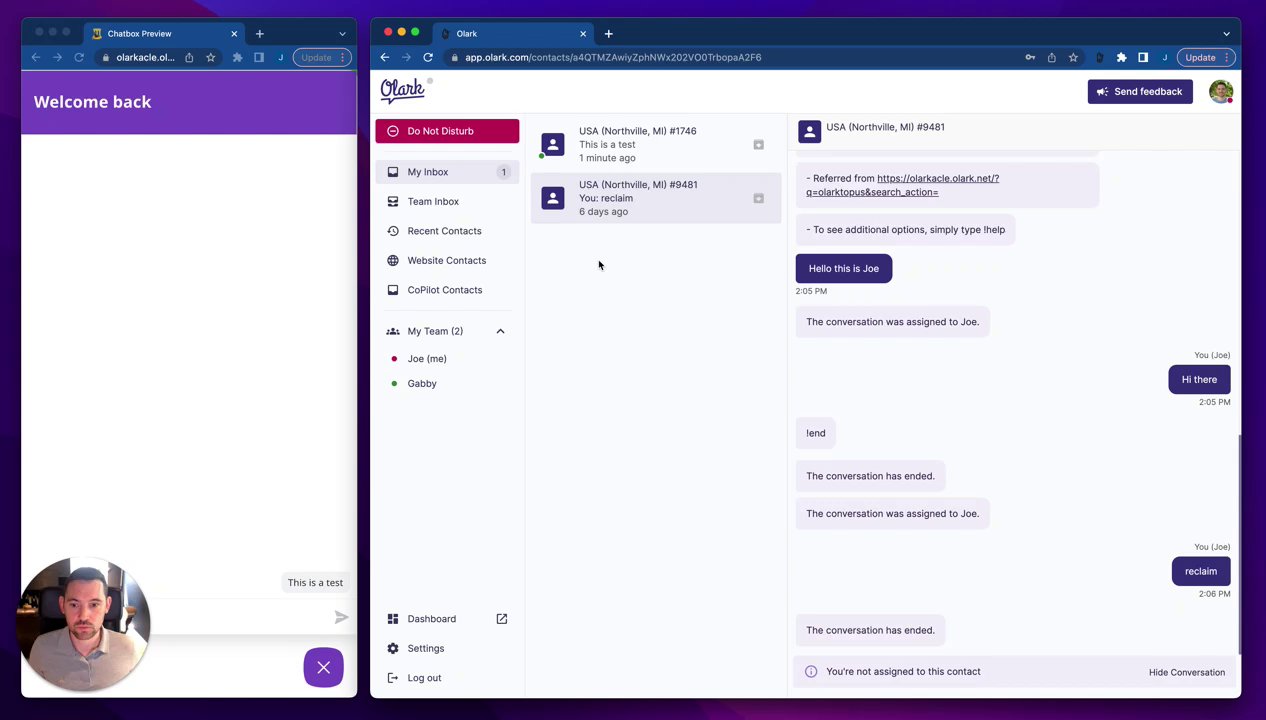Close the chatbox with the purple X button

tap(323, 667)
